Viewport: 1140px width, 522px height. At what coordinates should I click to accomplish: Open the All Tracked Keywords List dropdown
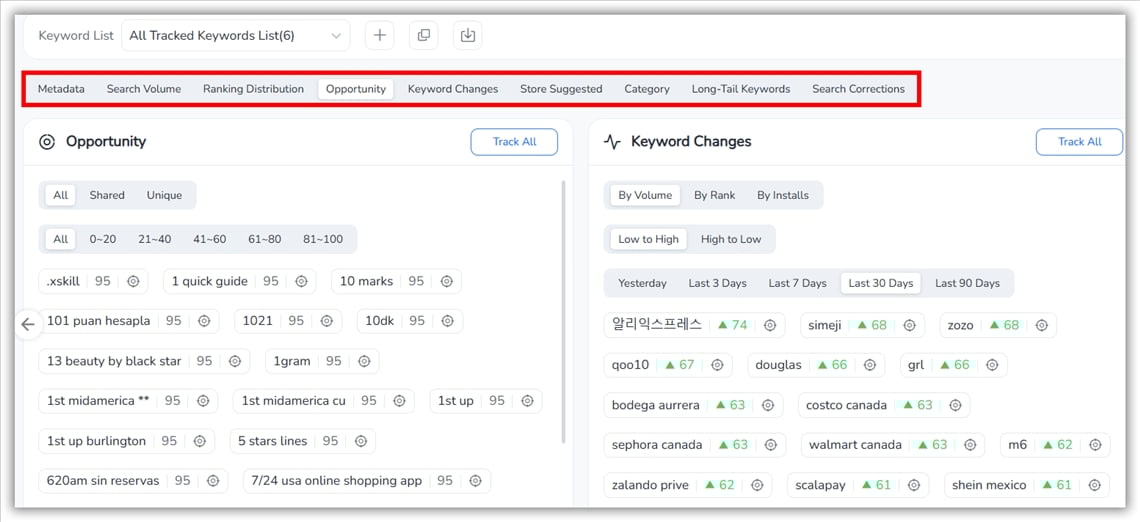pos(236,36)
